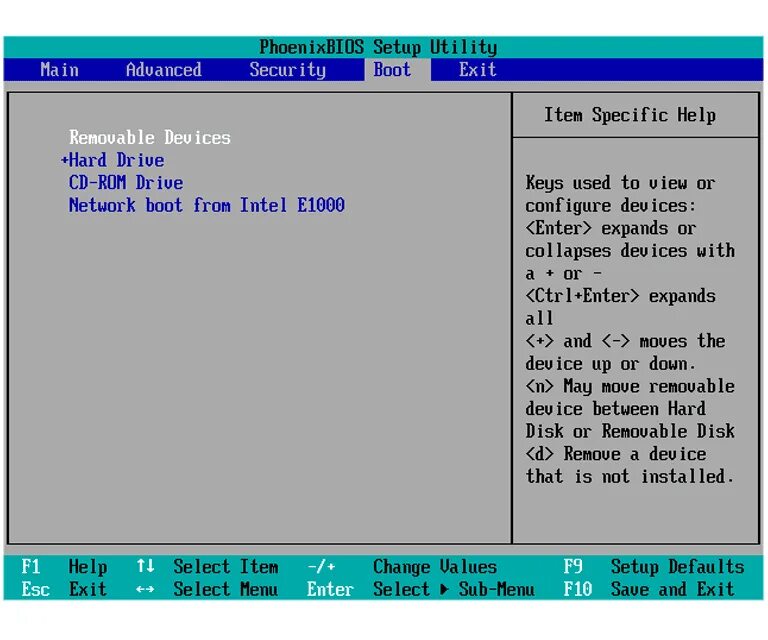Open the Security tab

[x=288, y=70]
